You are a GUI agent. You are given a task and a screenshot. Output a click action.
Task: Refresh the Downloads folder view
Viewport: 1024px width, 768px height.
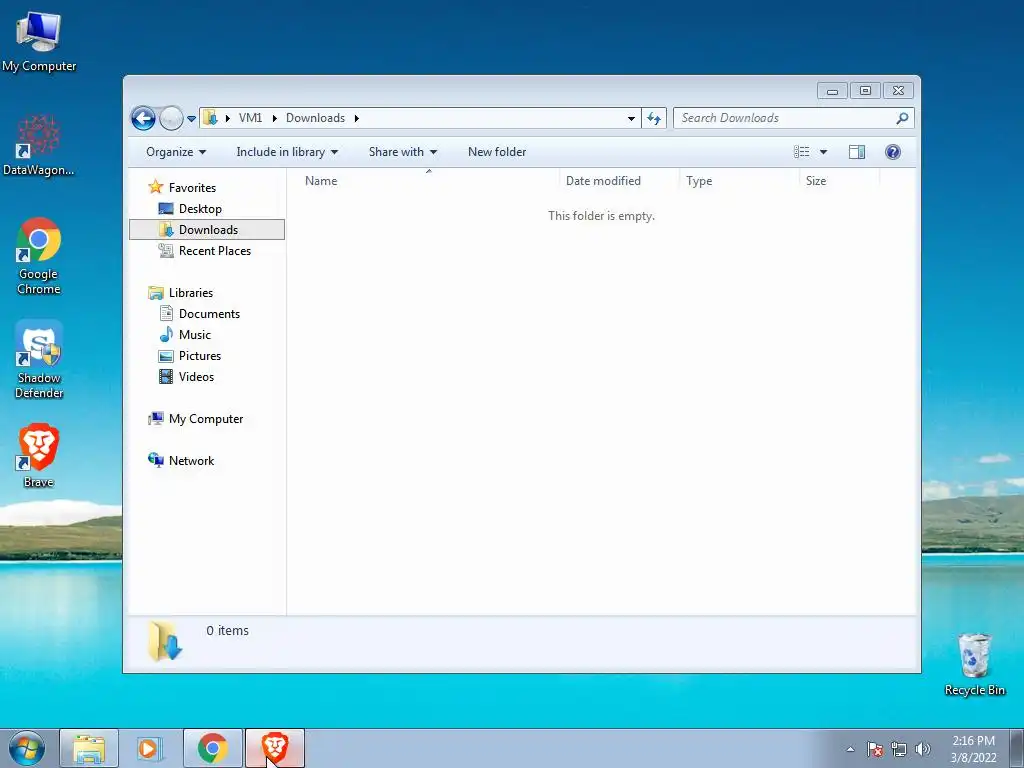[x=654, y=118]
